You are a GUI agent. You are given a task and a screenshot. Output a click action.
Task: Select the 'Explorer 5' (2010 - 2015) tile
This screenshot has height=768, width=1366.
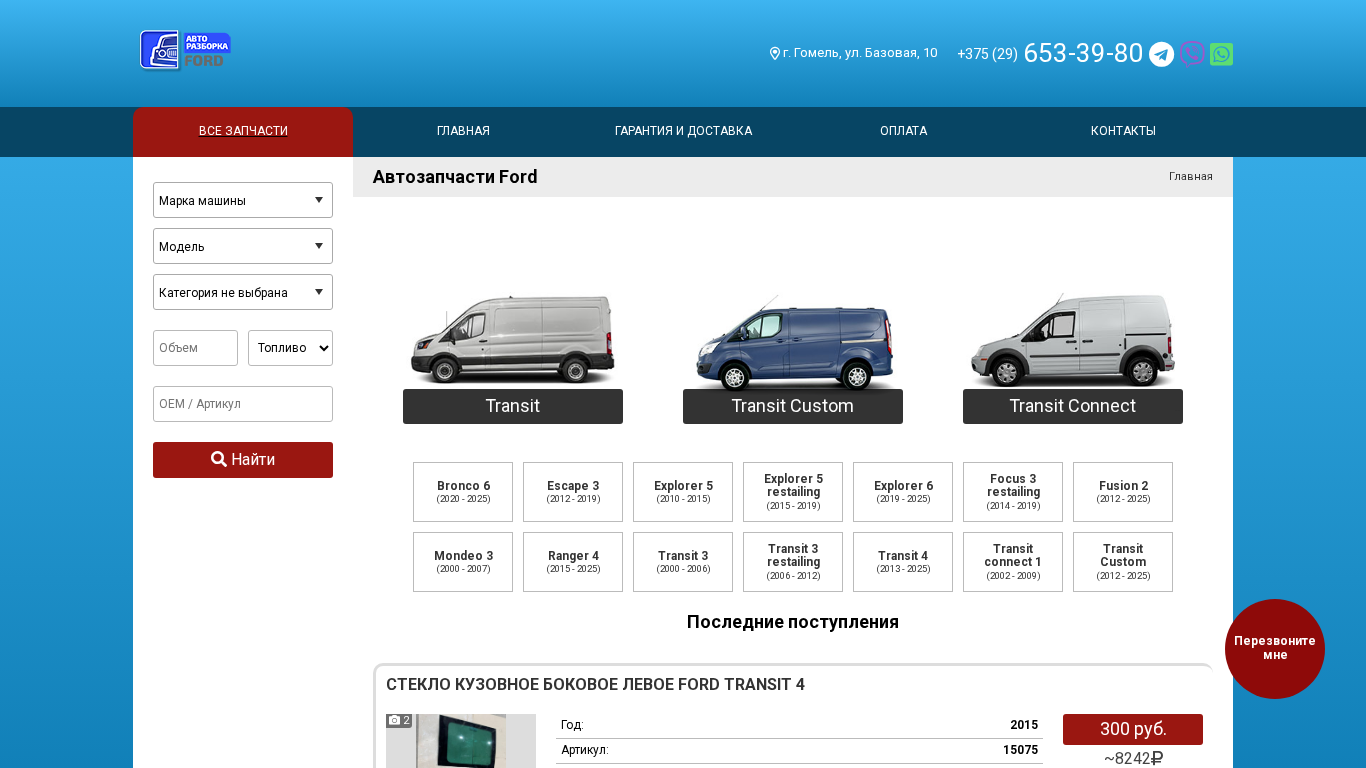683,492
